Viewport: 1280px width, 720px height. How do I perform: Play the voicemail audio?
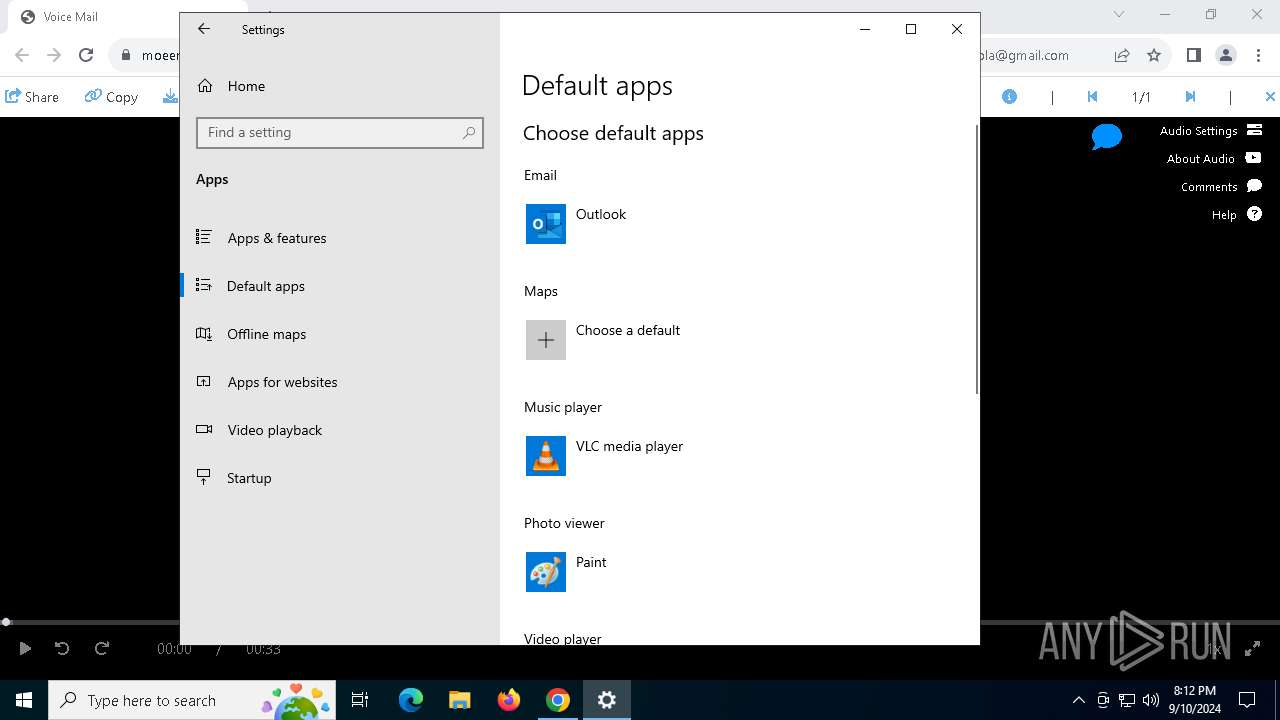[x=25, y=649]
